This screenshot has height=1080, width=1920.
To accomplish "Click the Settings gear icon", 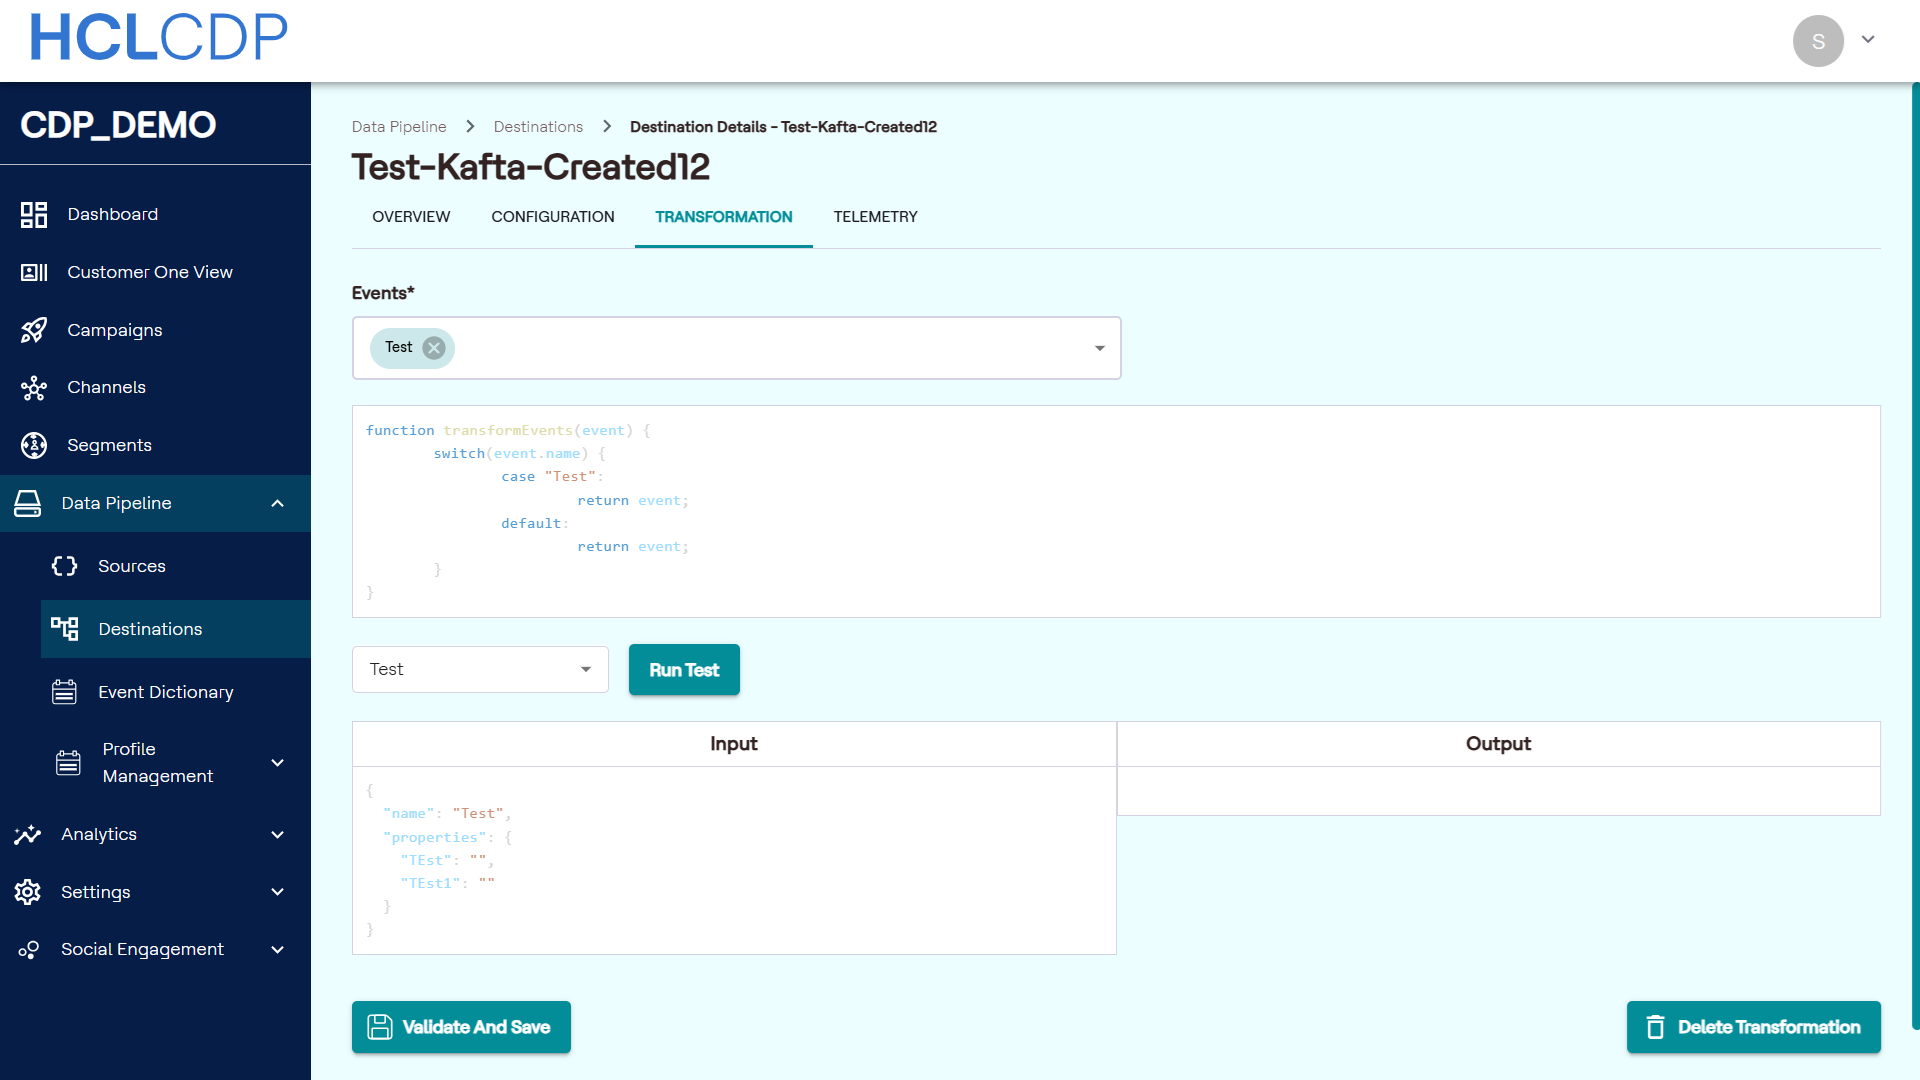I will (28, 892).
